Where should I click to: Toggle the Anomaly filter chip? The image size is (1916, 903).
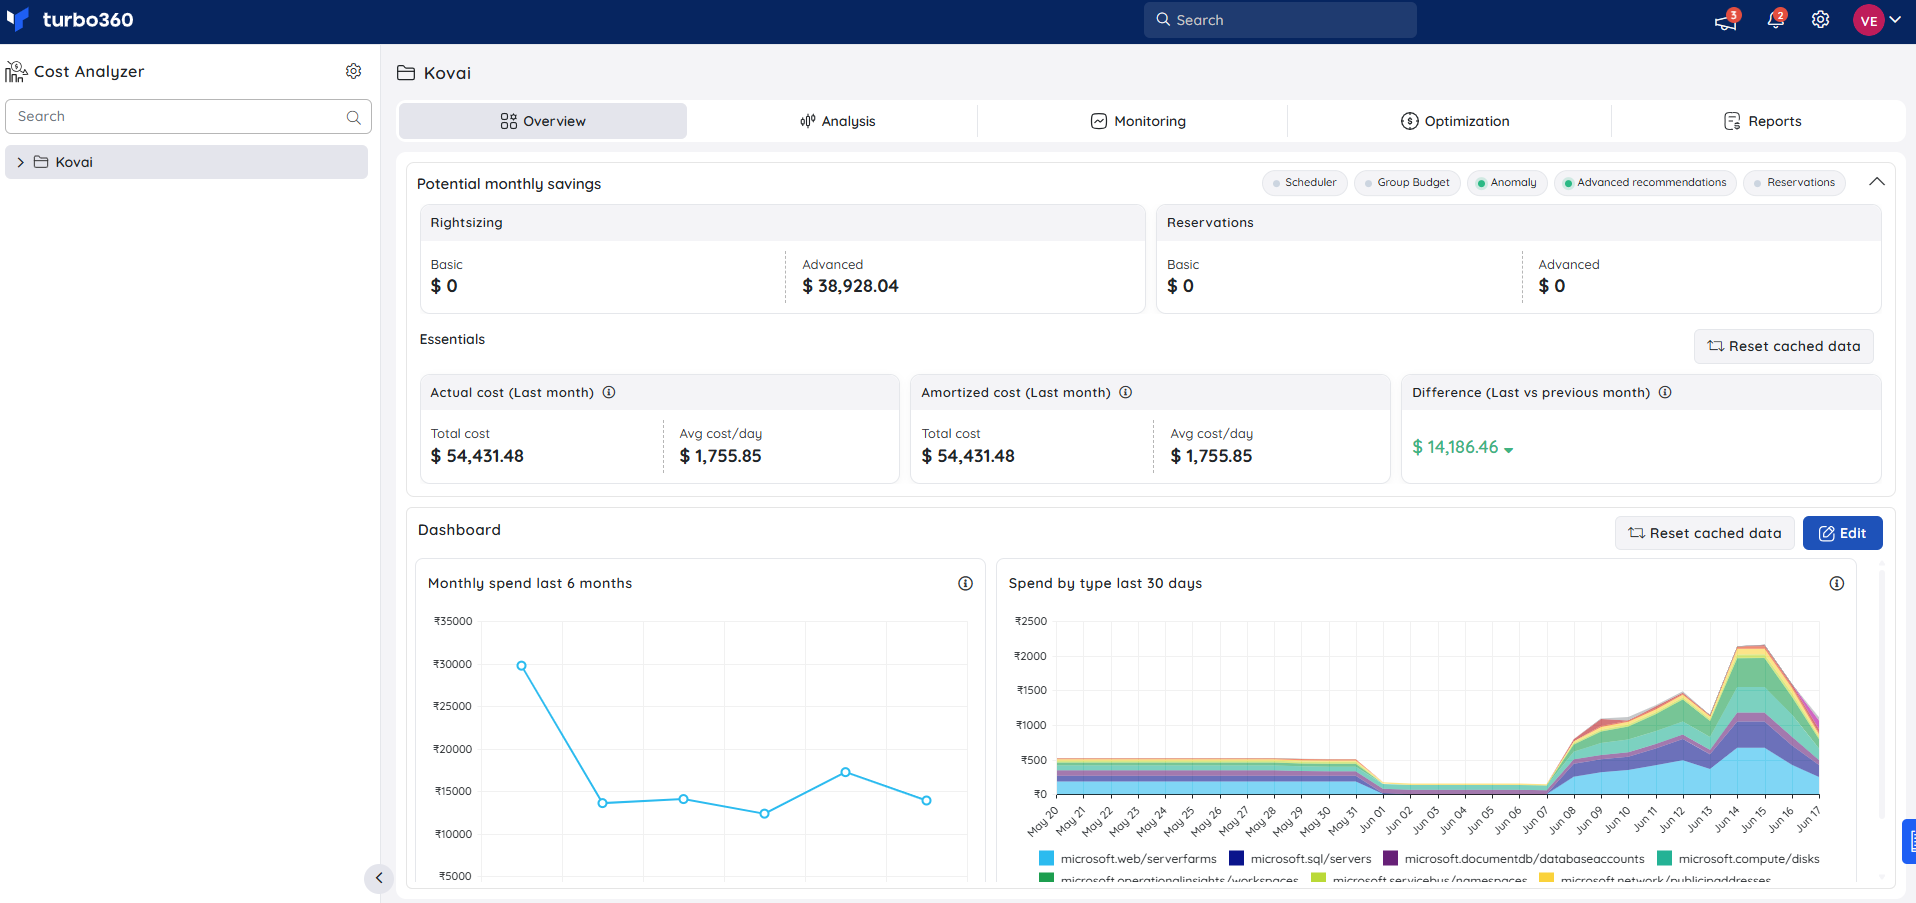[x=1507, y=182]
